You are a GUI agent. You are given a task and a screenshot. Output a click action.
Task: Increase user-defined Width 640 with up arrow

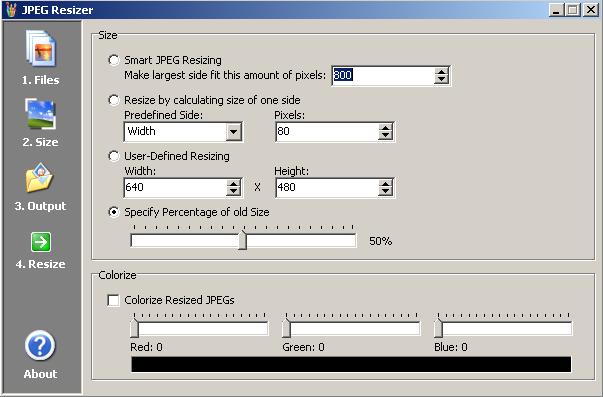233,183
